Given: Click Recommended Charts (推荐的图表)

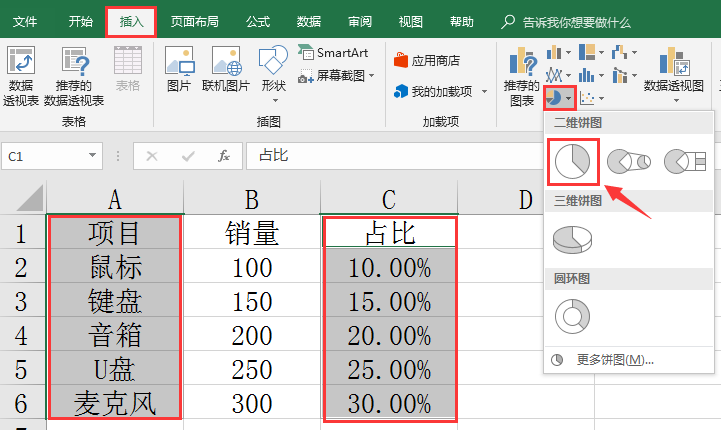Looking at the screenshot, I should 521,76.
